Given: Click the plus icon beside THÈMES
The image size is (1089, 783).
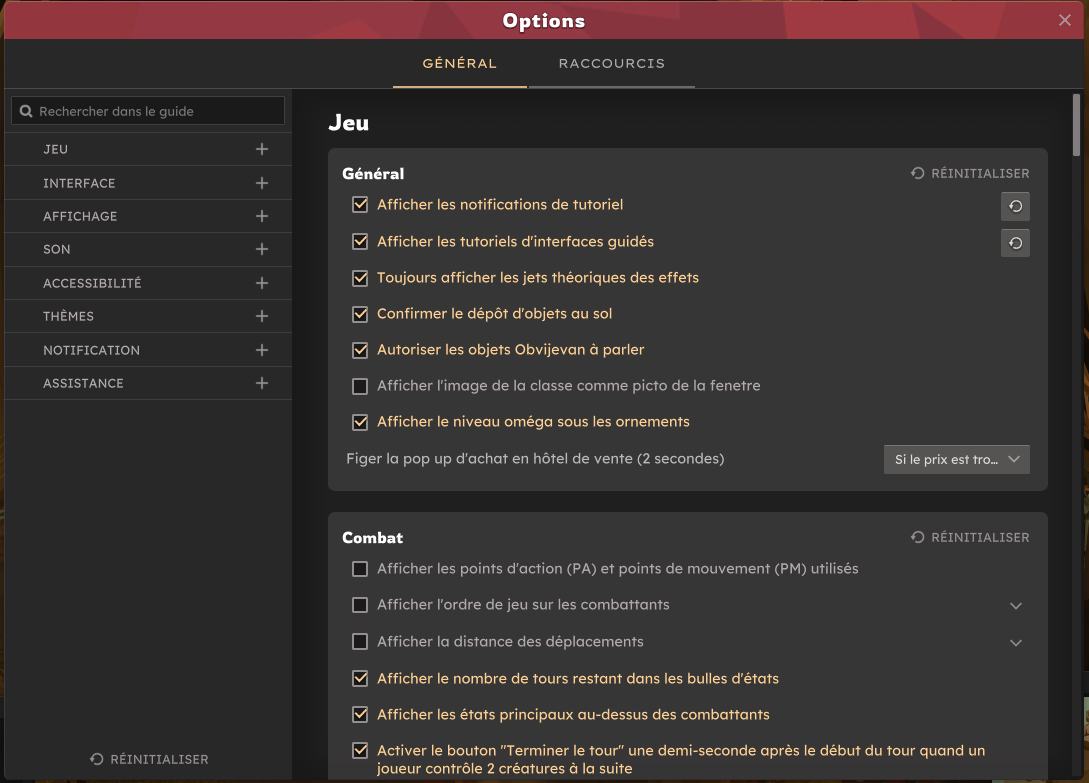Looking at the screenshot, I should (262, 316).
